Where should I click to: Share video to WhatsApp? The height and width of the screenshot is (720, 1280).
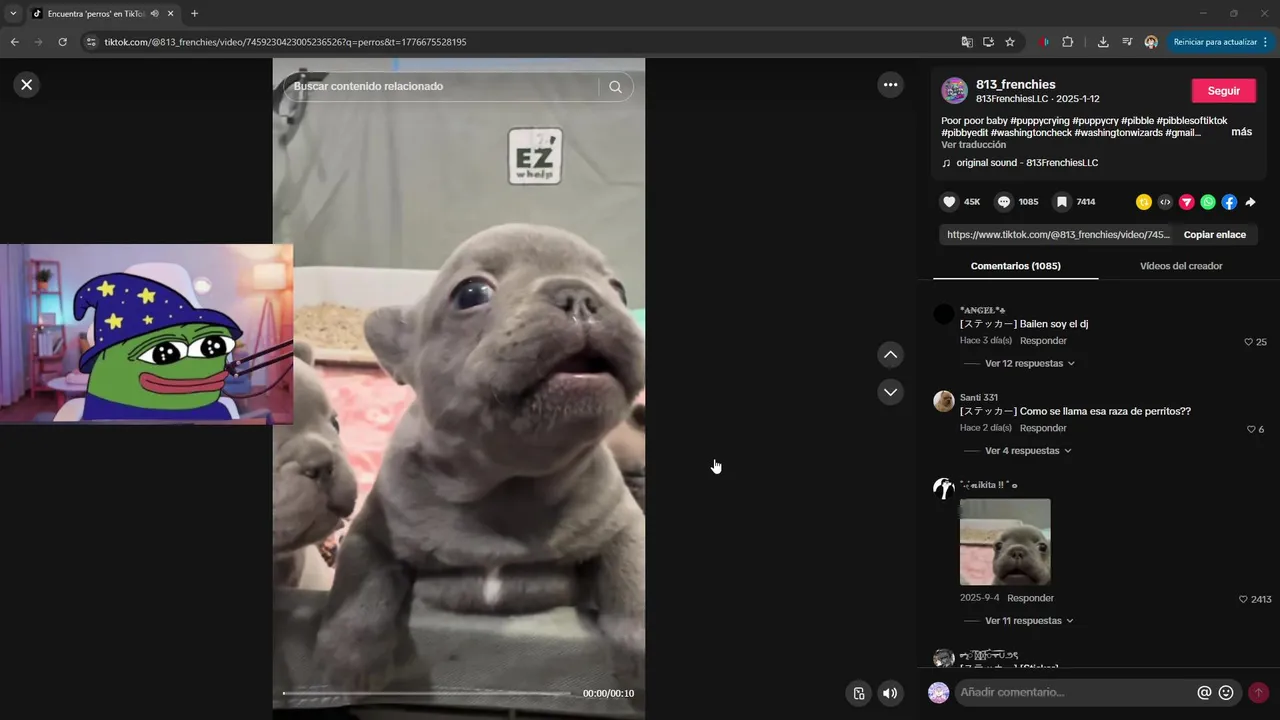pos(1208,202)
